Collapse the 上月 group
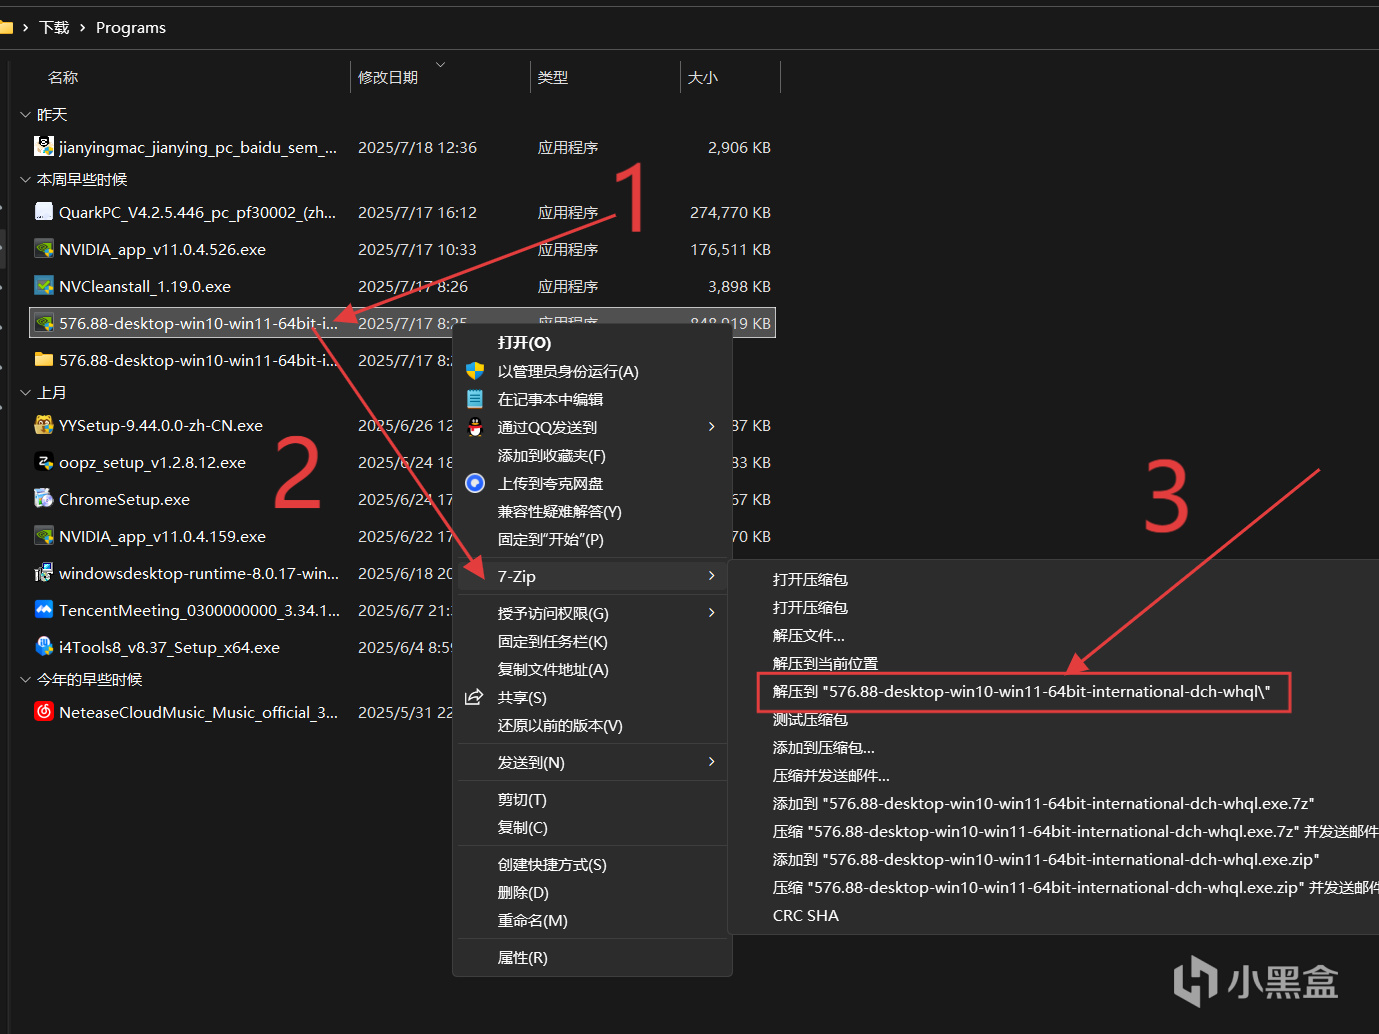Viewport: 1379px width, 1034px height. (25, 393)
